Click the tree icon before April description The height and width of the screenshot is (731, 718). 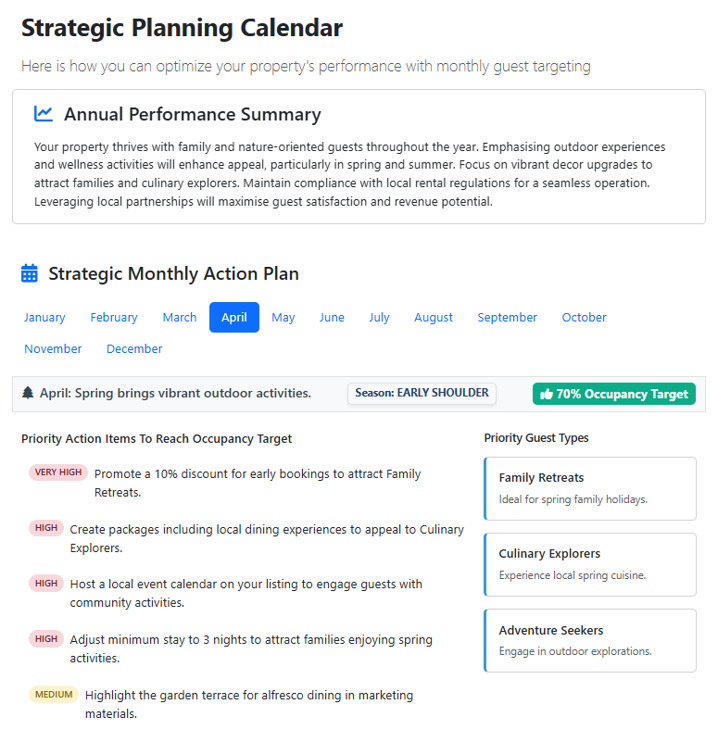click(28, 393)
